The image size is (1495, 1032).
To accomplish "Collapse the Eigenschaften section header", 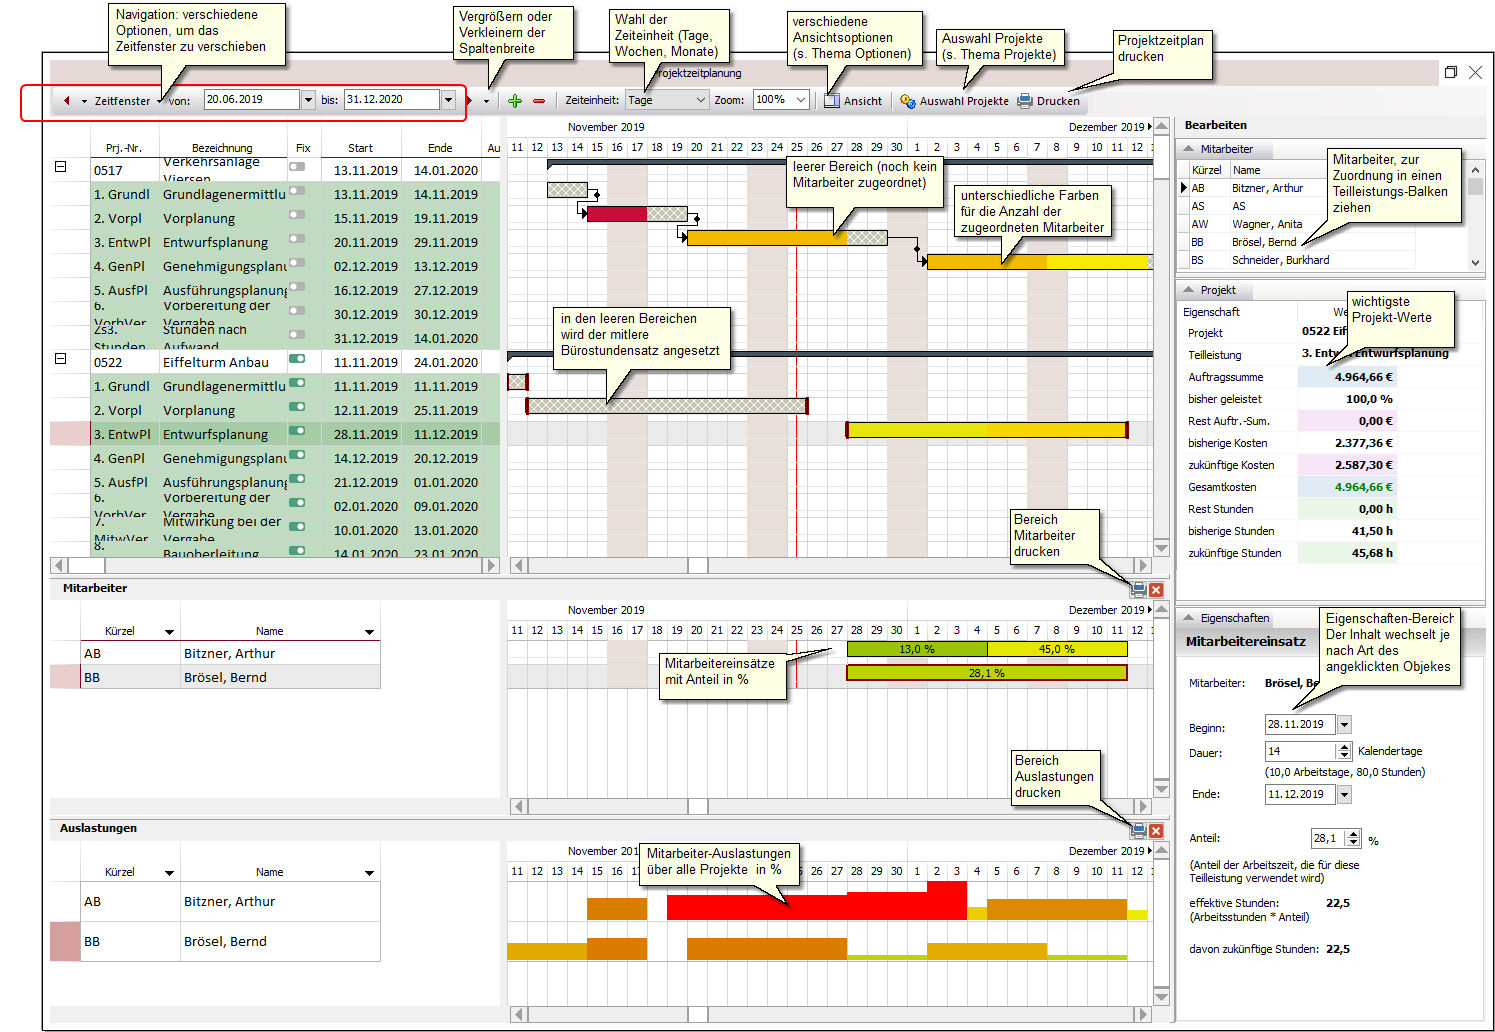I will coord(1189,618).
